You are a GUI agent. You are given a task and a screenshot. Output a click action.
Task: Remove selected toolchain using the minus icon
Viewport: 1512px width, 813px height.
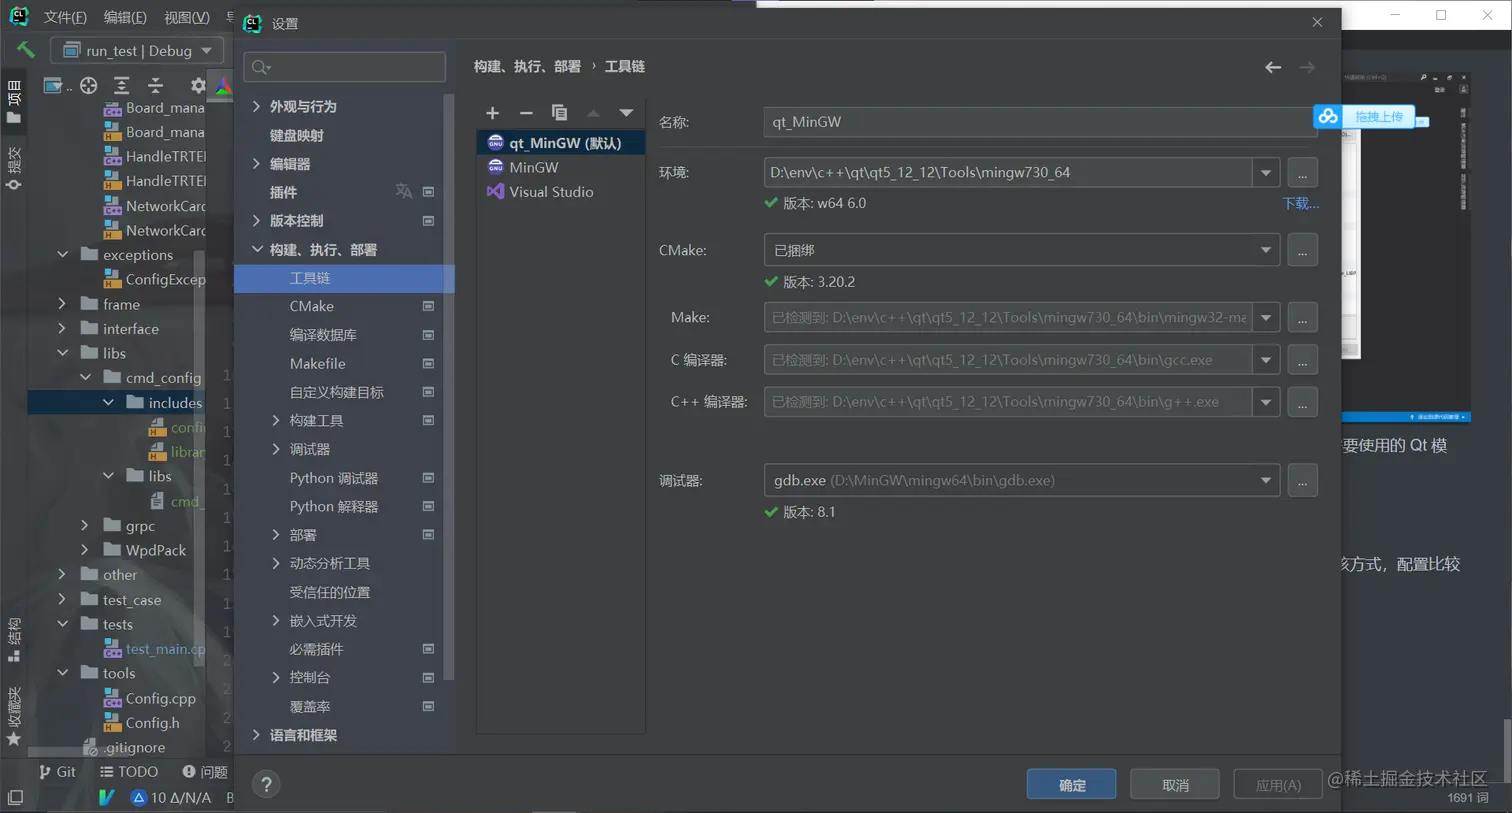[x=526, y=113]
